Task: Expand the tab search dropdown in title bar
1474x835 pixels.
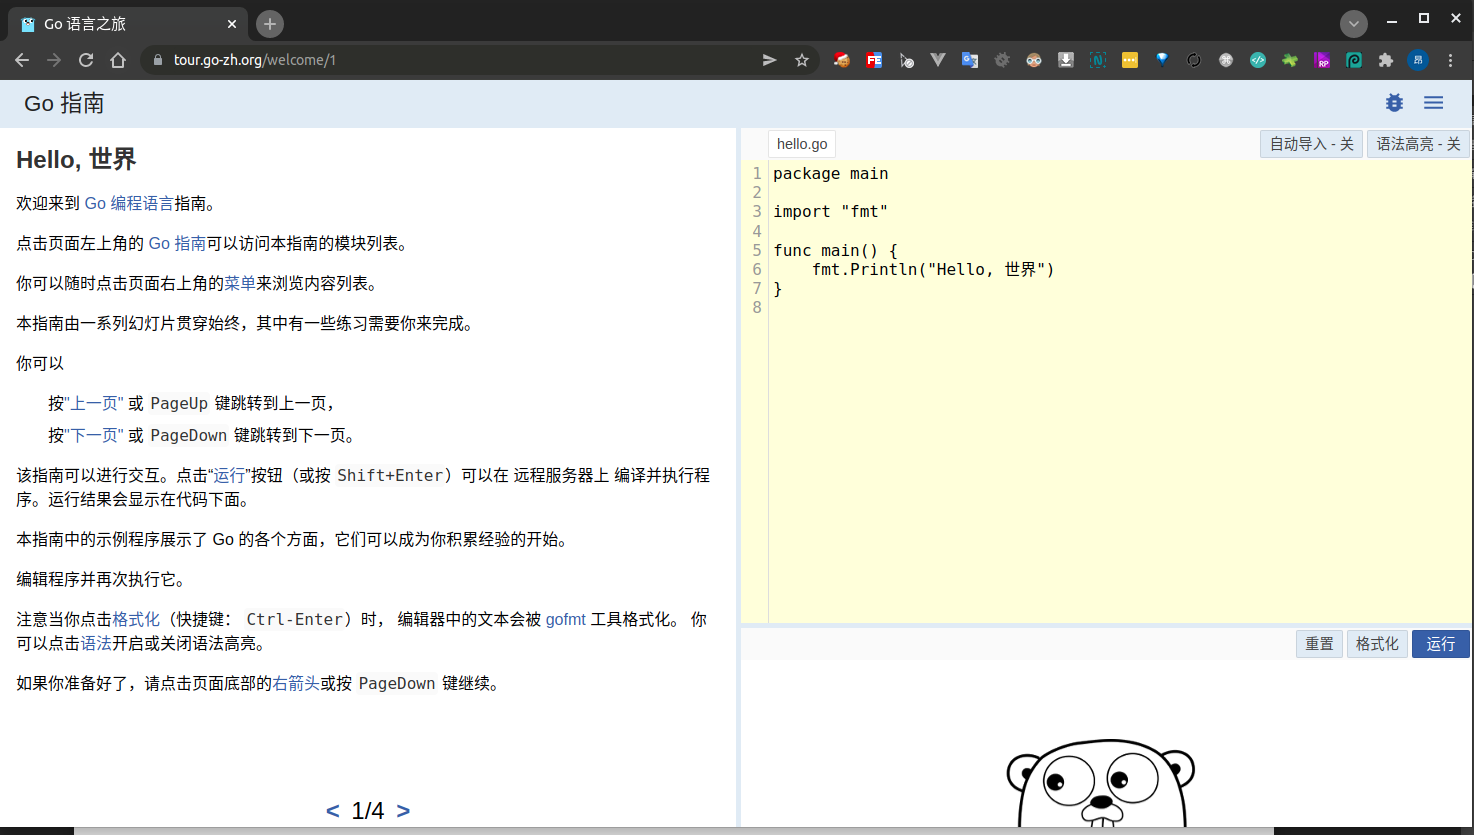Action: coord(1353,23)
